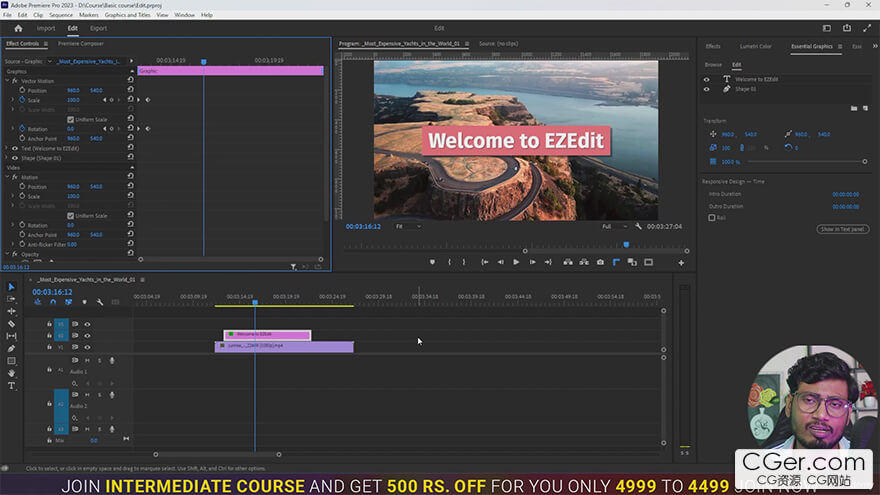Mark In point in Program Monitor
The height and width of the screenshot is (495, 880).
point(449,262)
